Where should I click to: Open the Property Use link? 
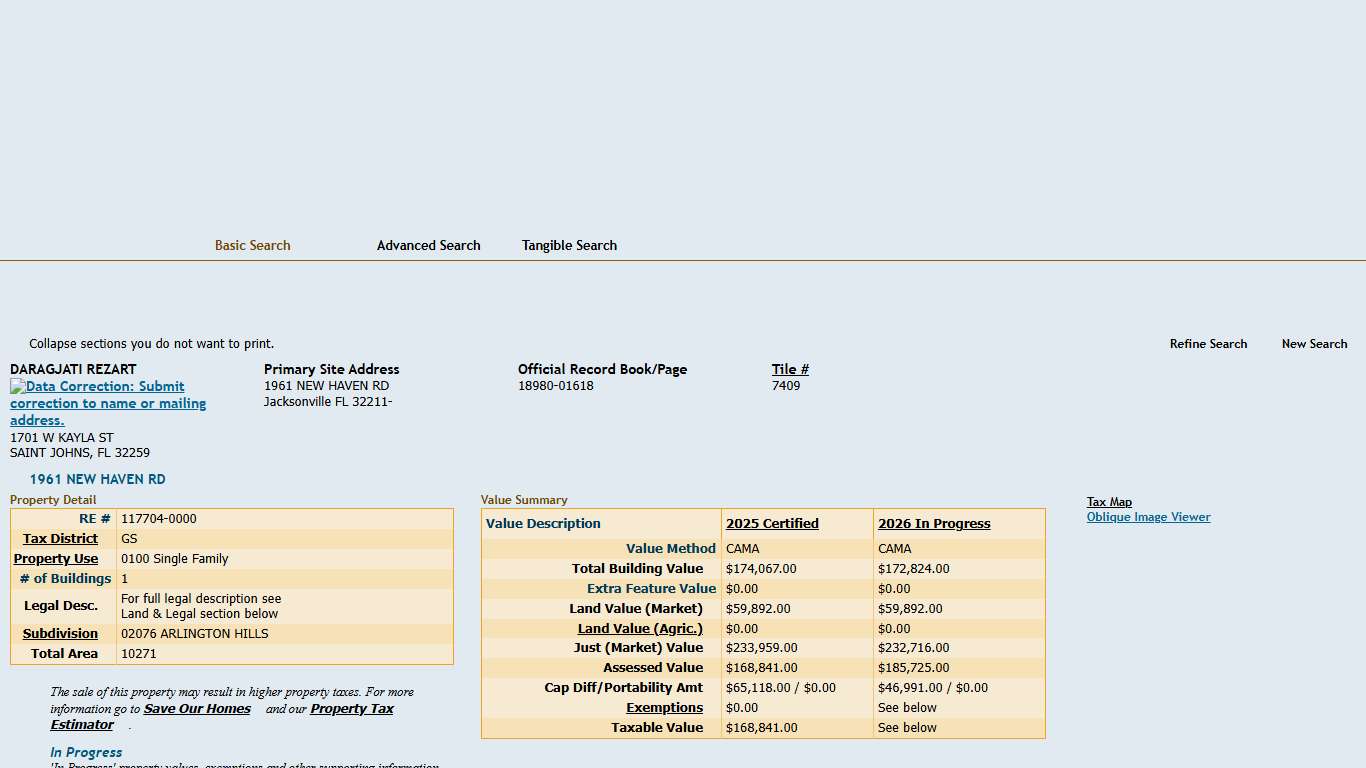[56, 558]
